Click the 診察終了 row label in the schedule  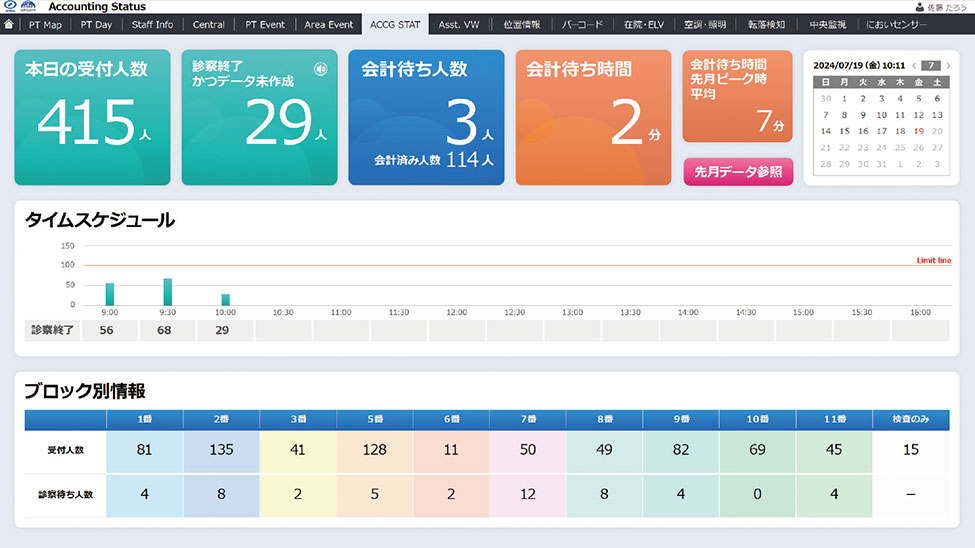click(52, 330)
